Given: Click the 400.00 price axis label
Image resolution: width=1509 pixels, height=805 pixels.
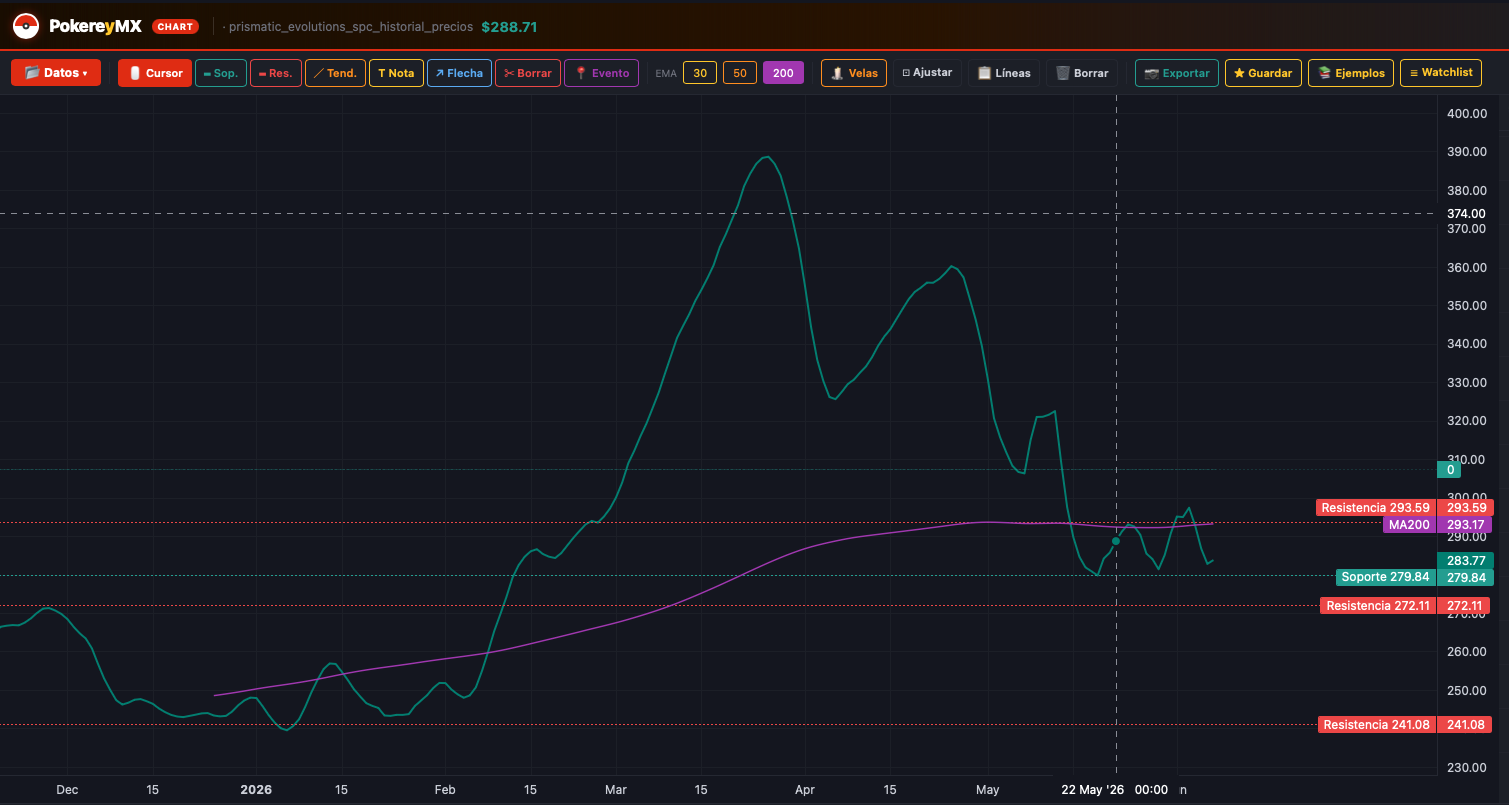Looking at the screenshot, I should click(1466, 114).
